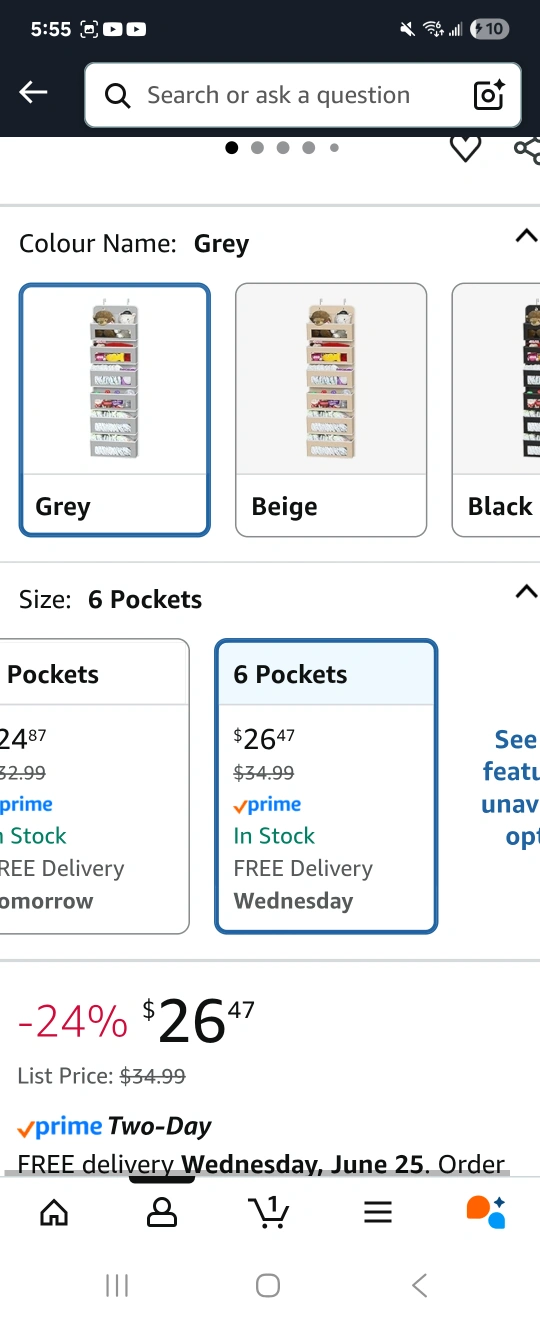
Task: Tap the prime Two-Day logo
Action: (x=114, y=1127)
